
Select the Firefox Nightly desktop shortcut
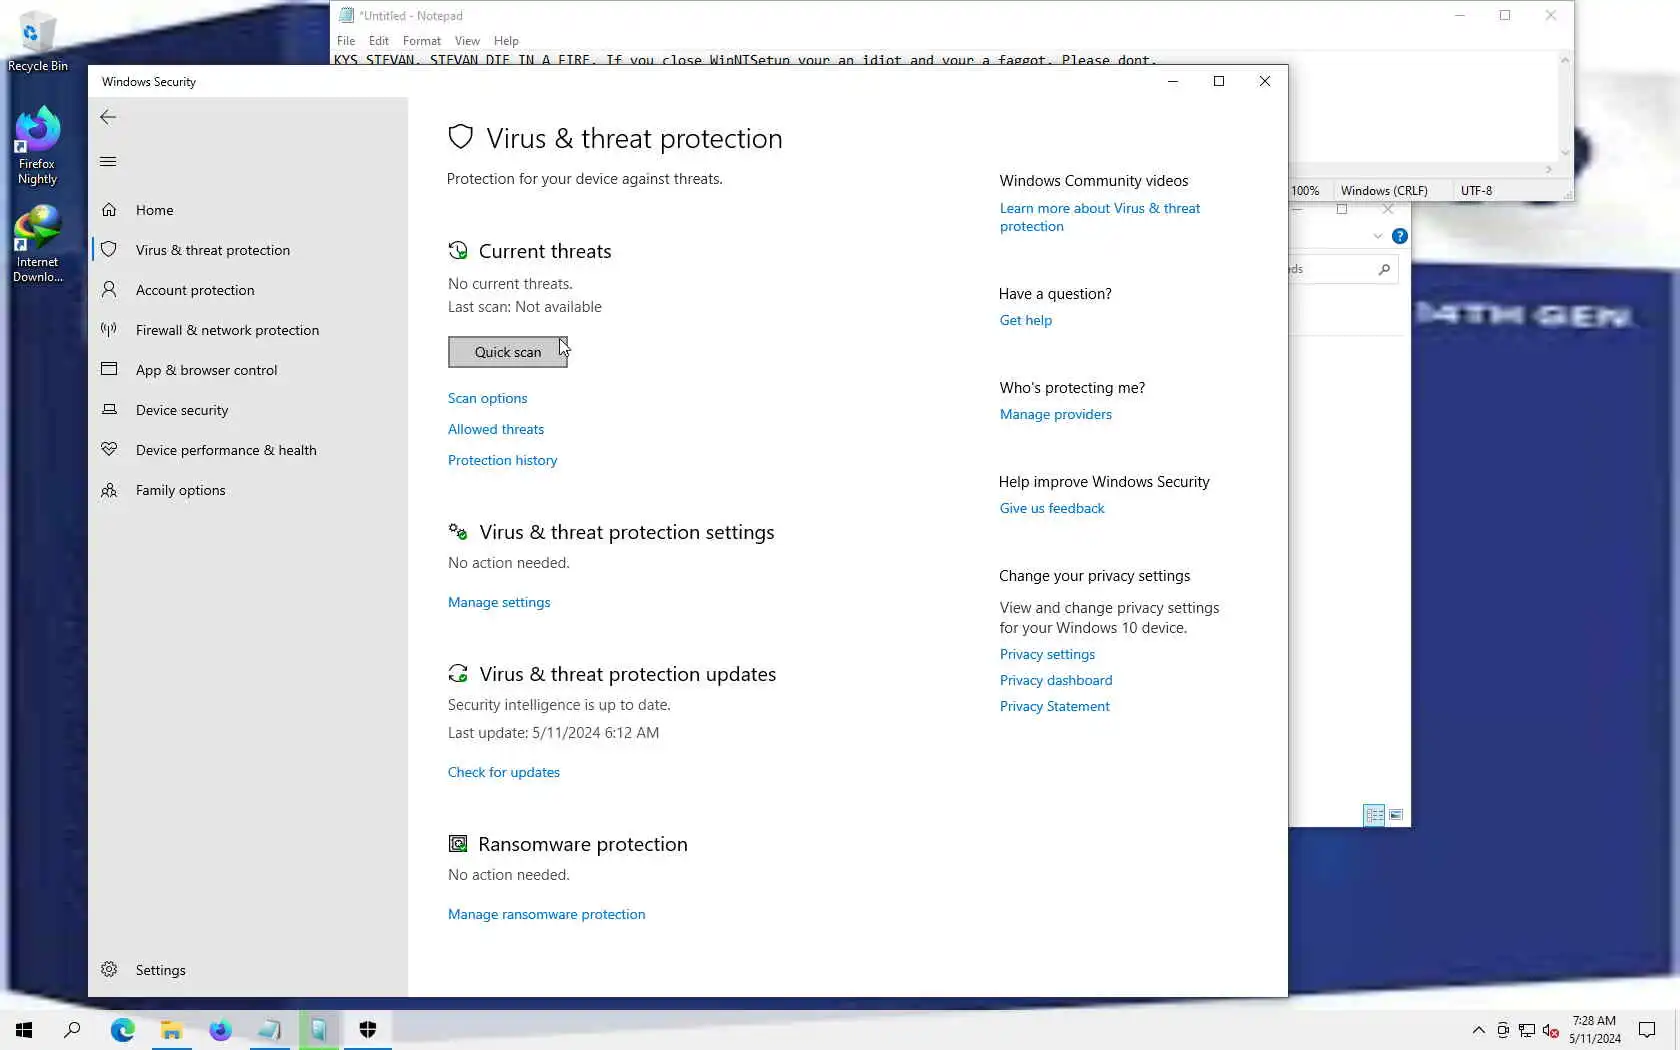tap(37, 146)
